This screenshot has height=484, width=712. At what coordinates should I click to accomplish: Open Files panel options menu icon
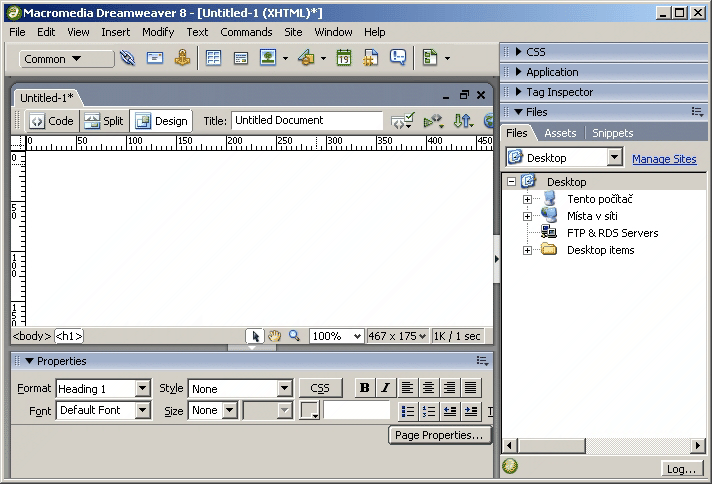697,112
